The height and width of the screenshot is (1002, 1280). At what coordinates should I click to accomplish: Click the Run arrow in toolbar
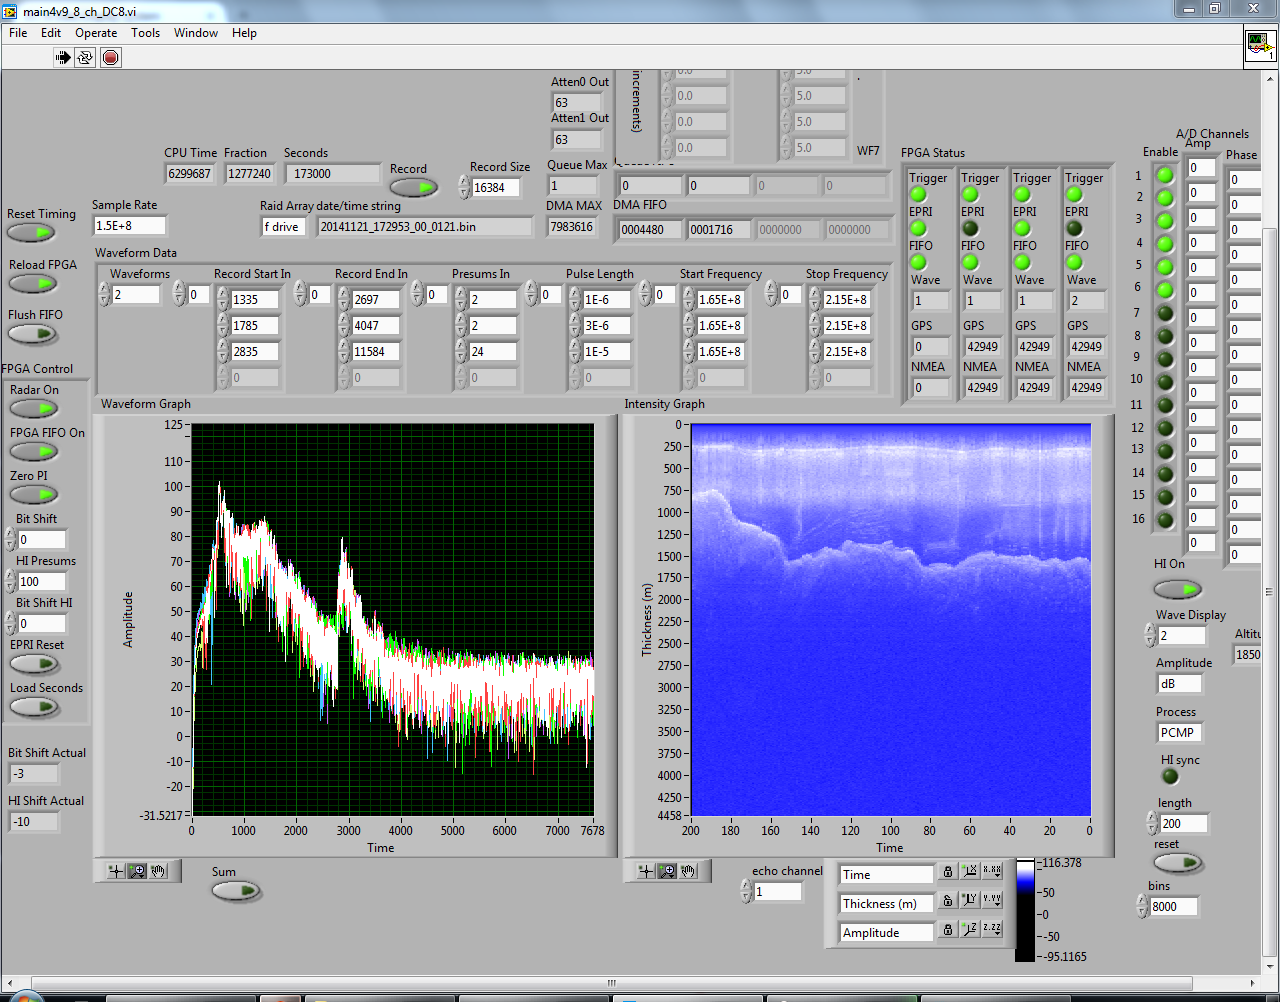click(x=63, y=58)
